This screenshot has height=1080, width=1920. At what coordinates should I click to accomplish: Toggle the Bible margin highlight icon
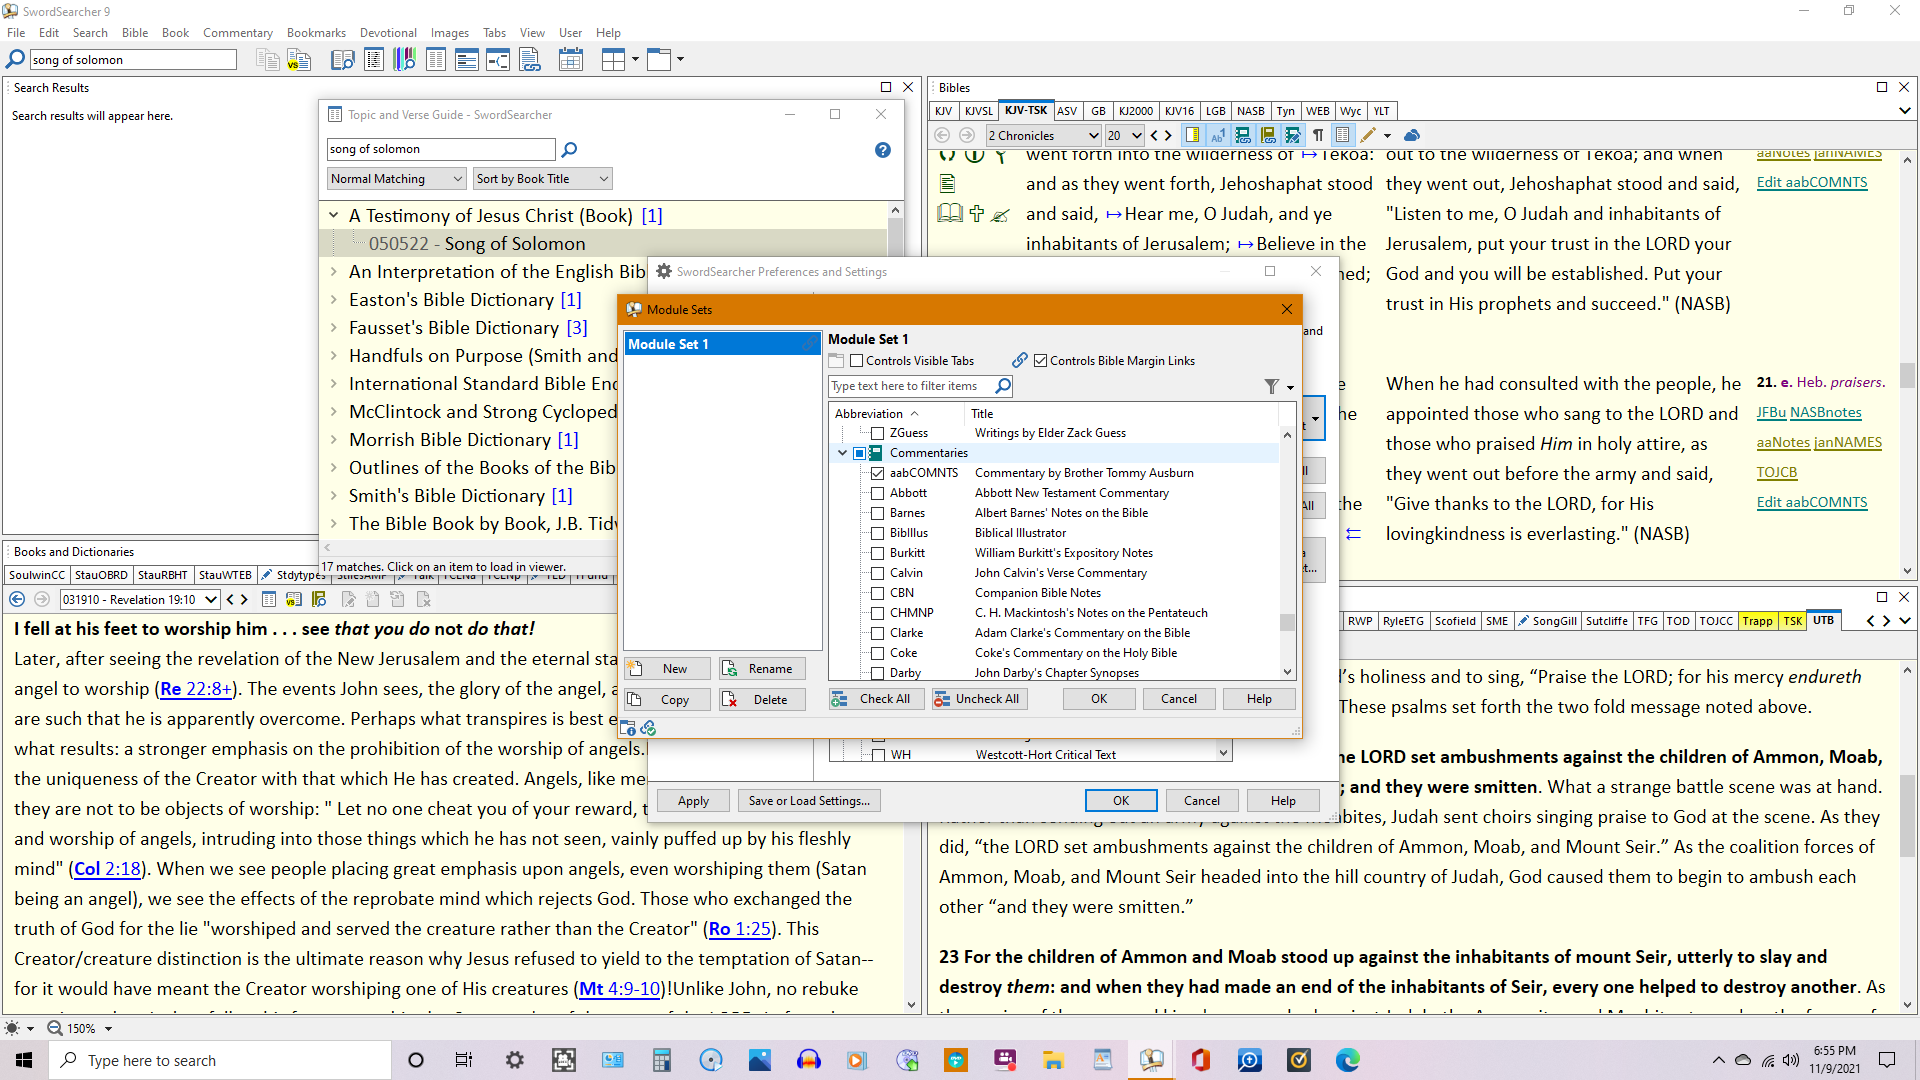(1192, 135)
